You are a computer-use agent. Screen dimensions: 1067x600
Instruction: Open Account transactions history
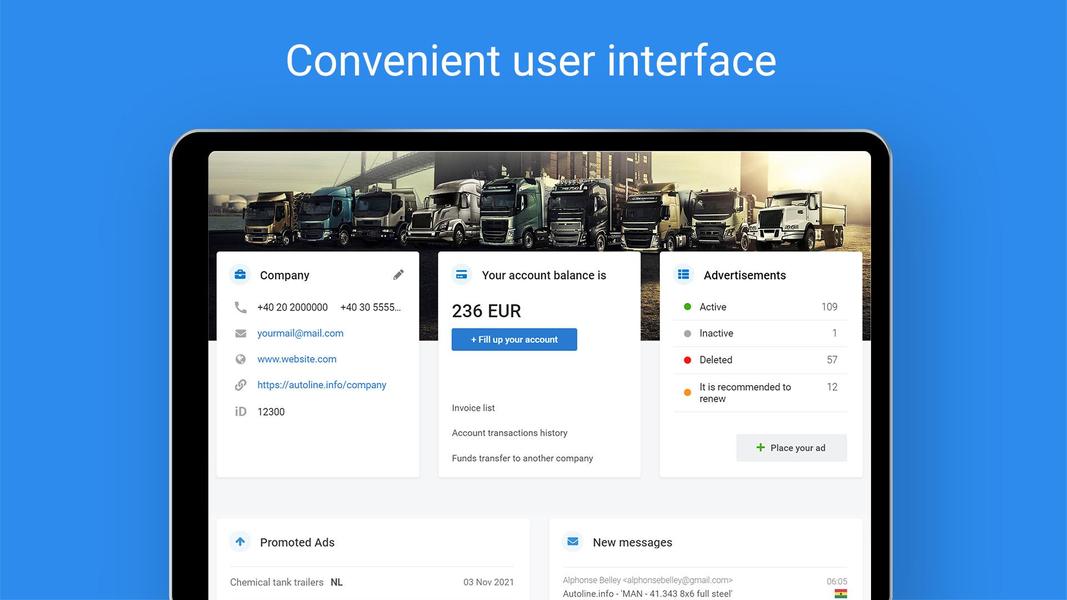(510, 433)
